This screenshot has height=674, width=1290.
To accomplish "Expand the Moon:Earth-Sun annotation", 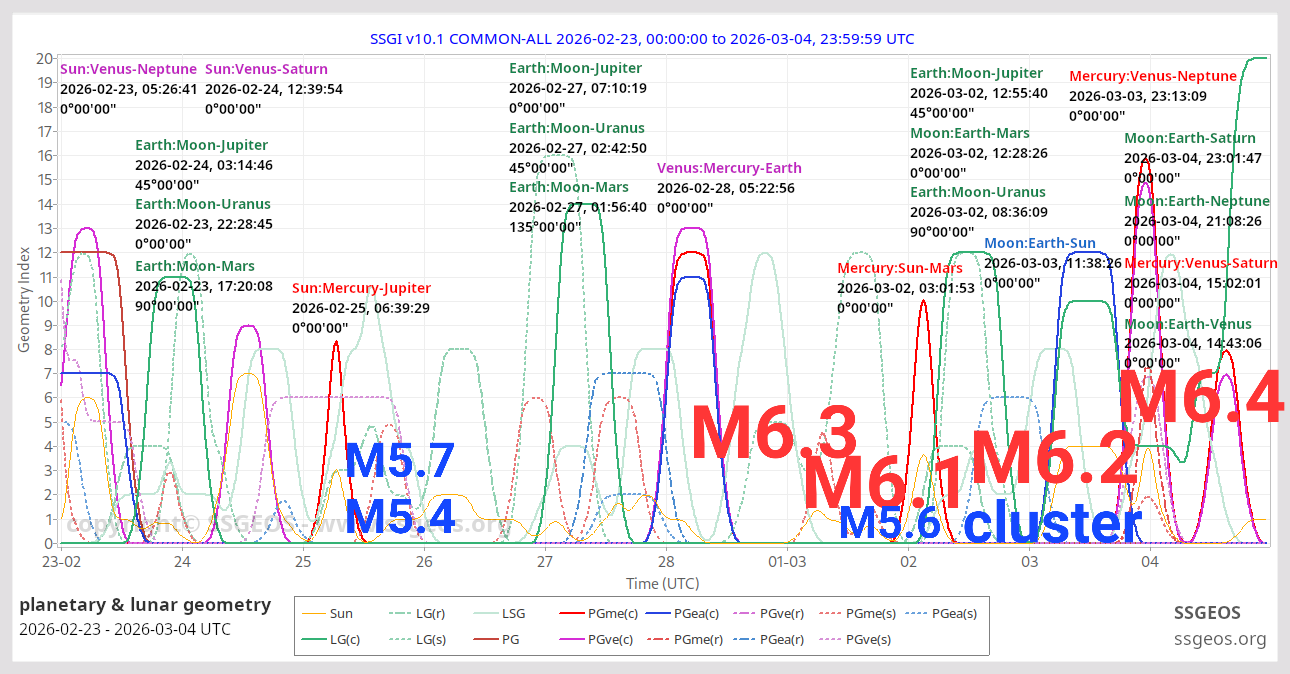I will pos(1040,242).
